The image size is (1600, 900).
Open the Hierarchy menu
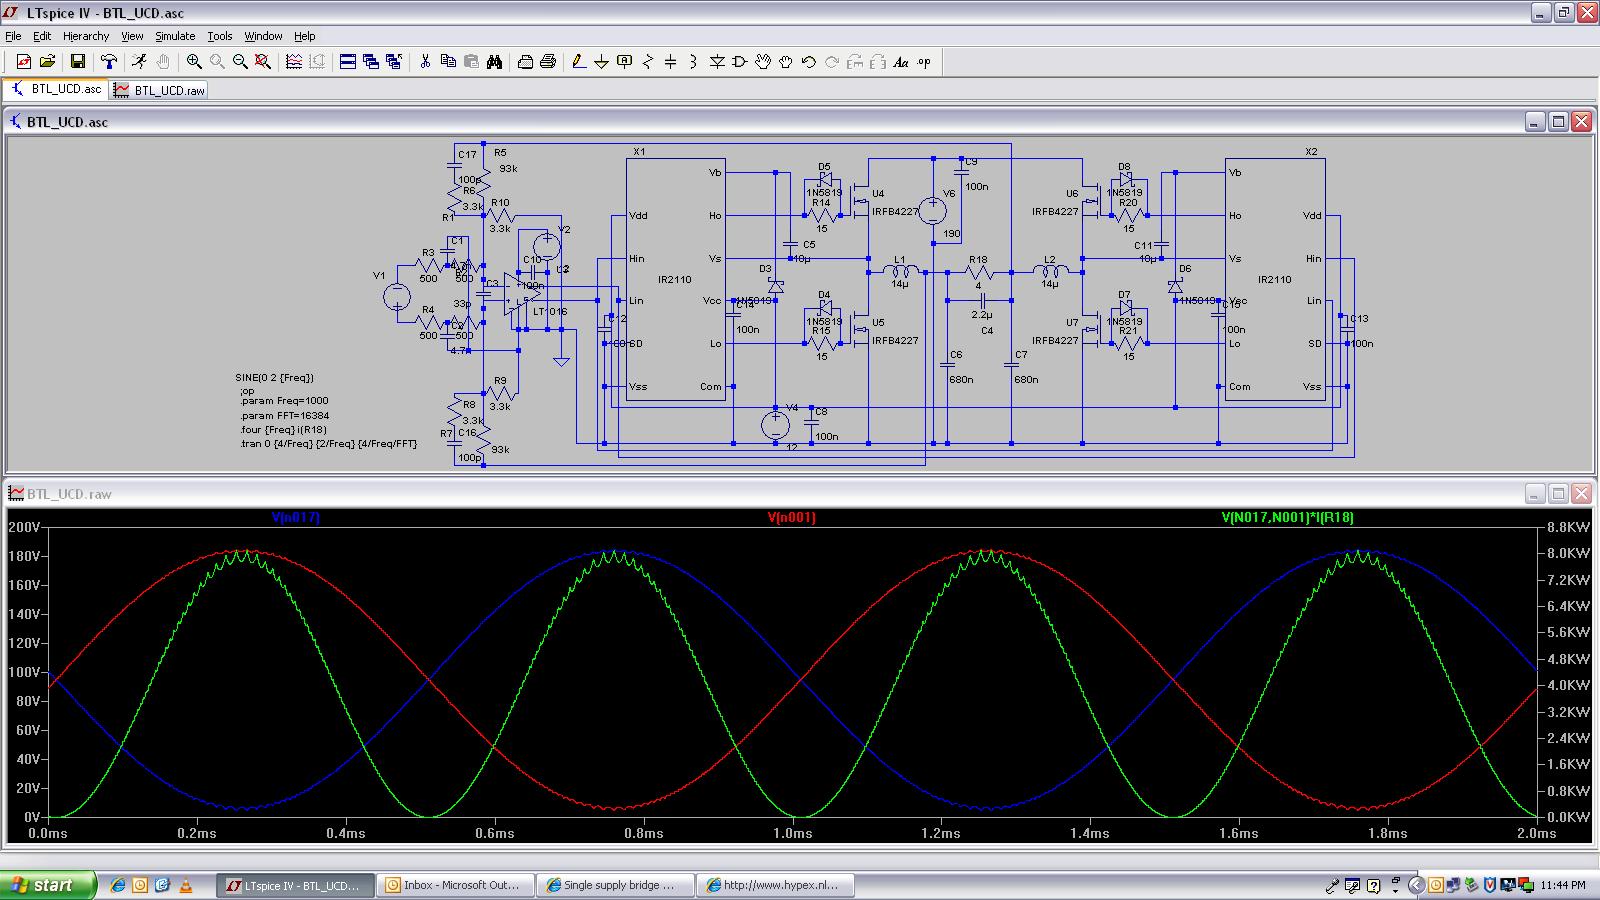coord(86,36)
